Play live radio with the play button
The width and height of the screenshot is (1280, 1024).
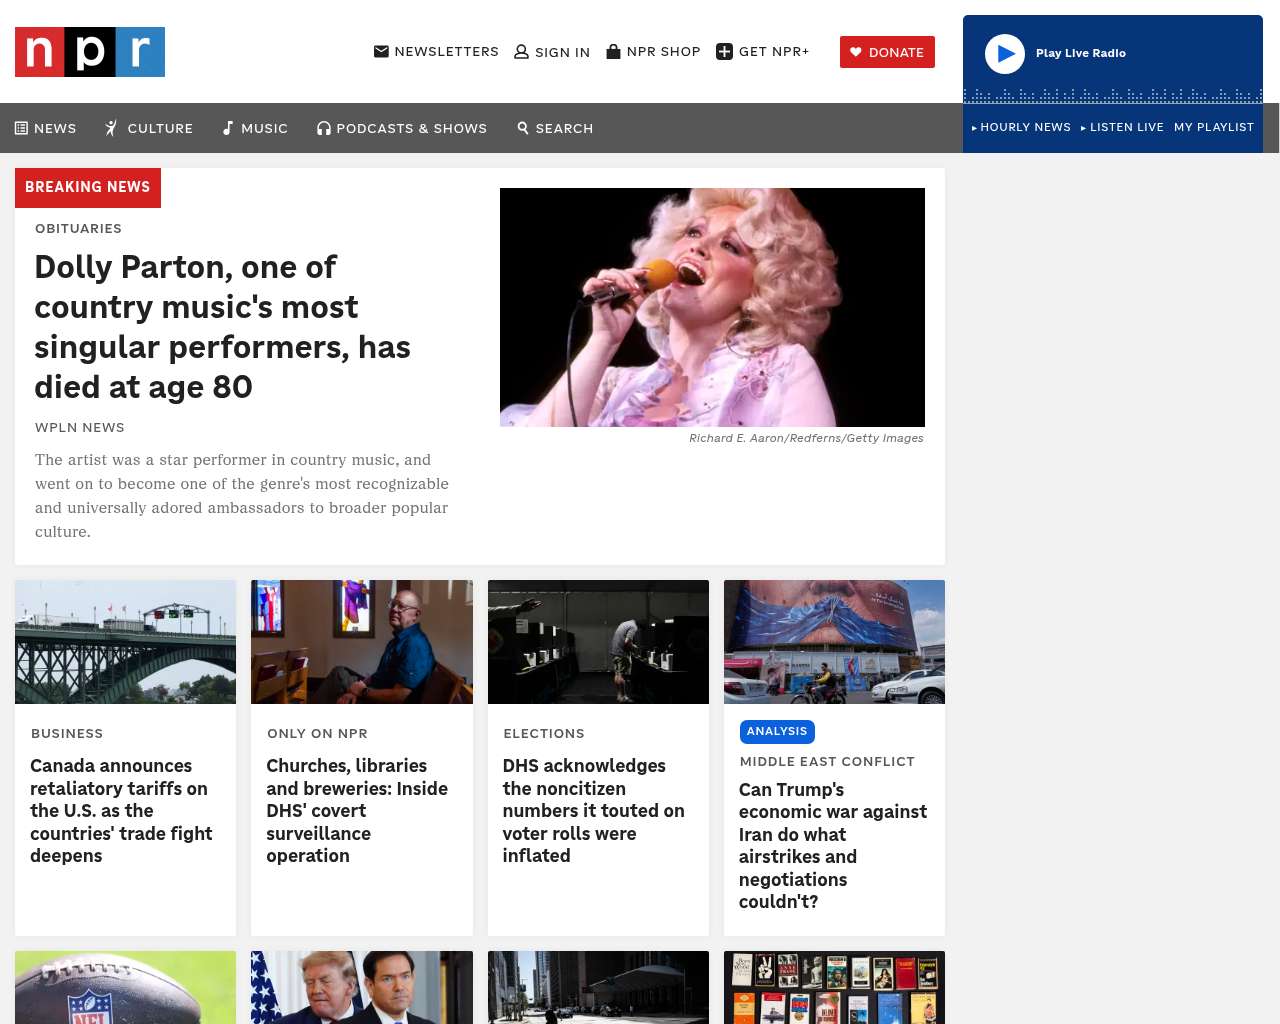tap(1005, 54)
